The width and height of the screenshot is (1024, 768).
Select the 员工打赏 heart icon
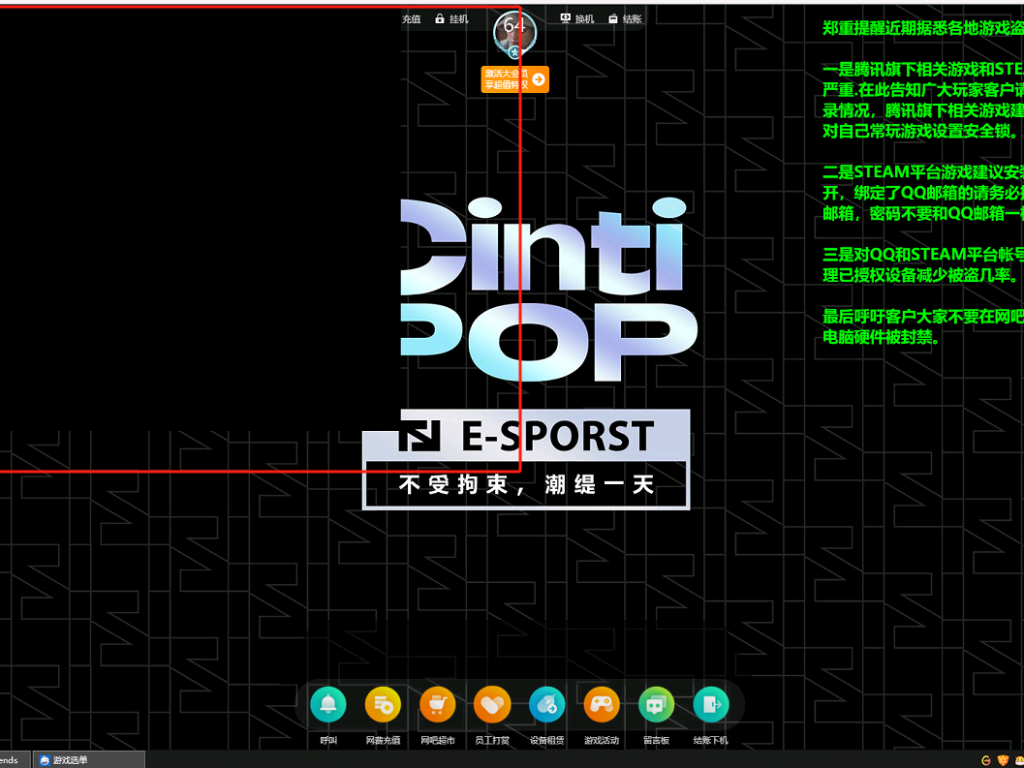pos(492,705)
